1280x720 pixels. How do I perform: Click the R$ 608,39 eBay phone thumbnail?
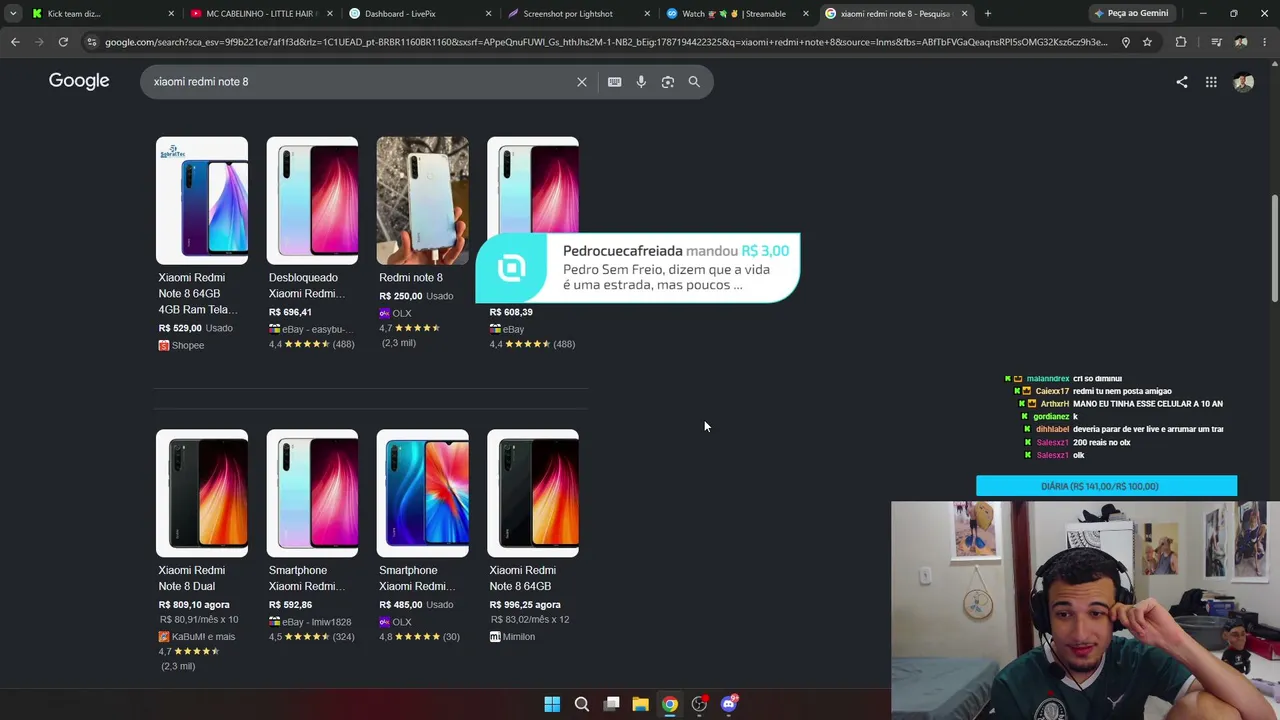pyautogui.click(x=533, y=185)
